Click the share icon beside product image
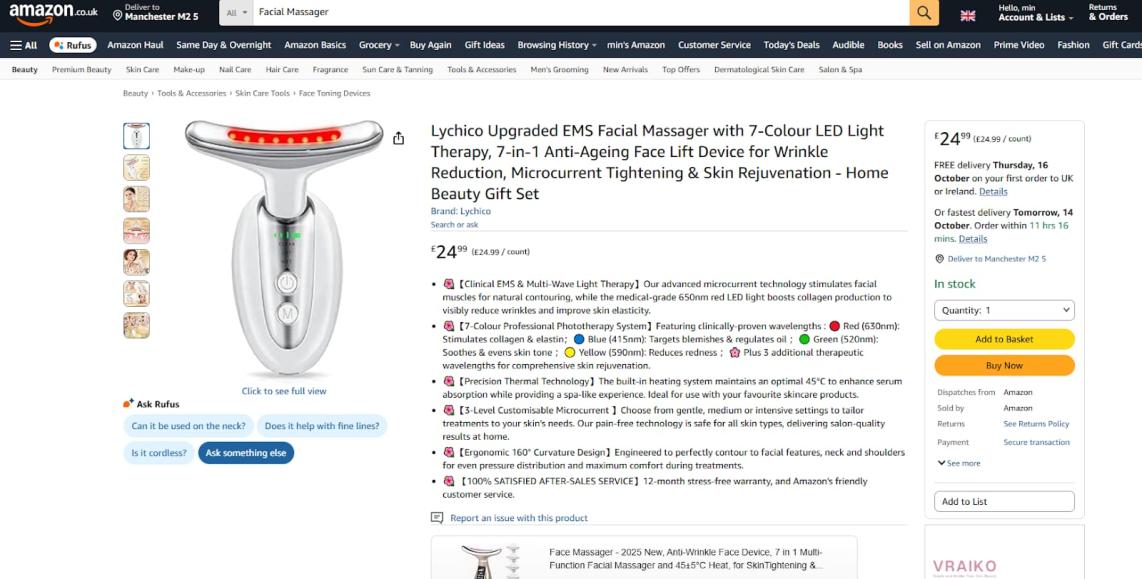The image size is (1142, 579). (398, 138)
